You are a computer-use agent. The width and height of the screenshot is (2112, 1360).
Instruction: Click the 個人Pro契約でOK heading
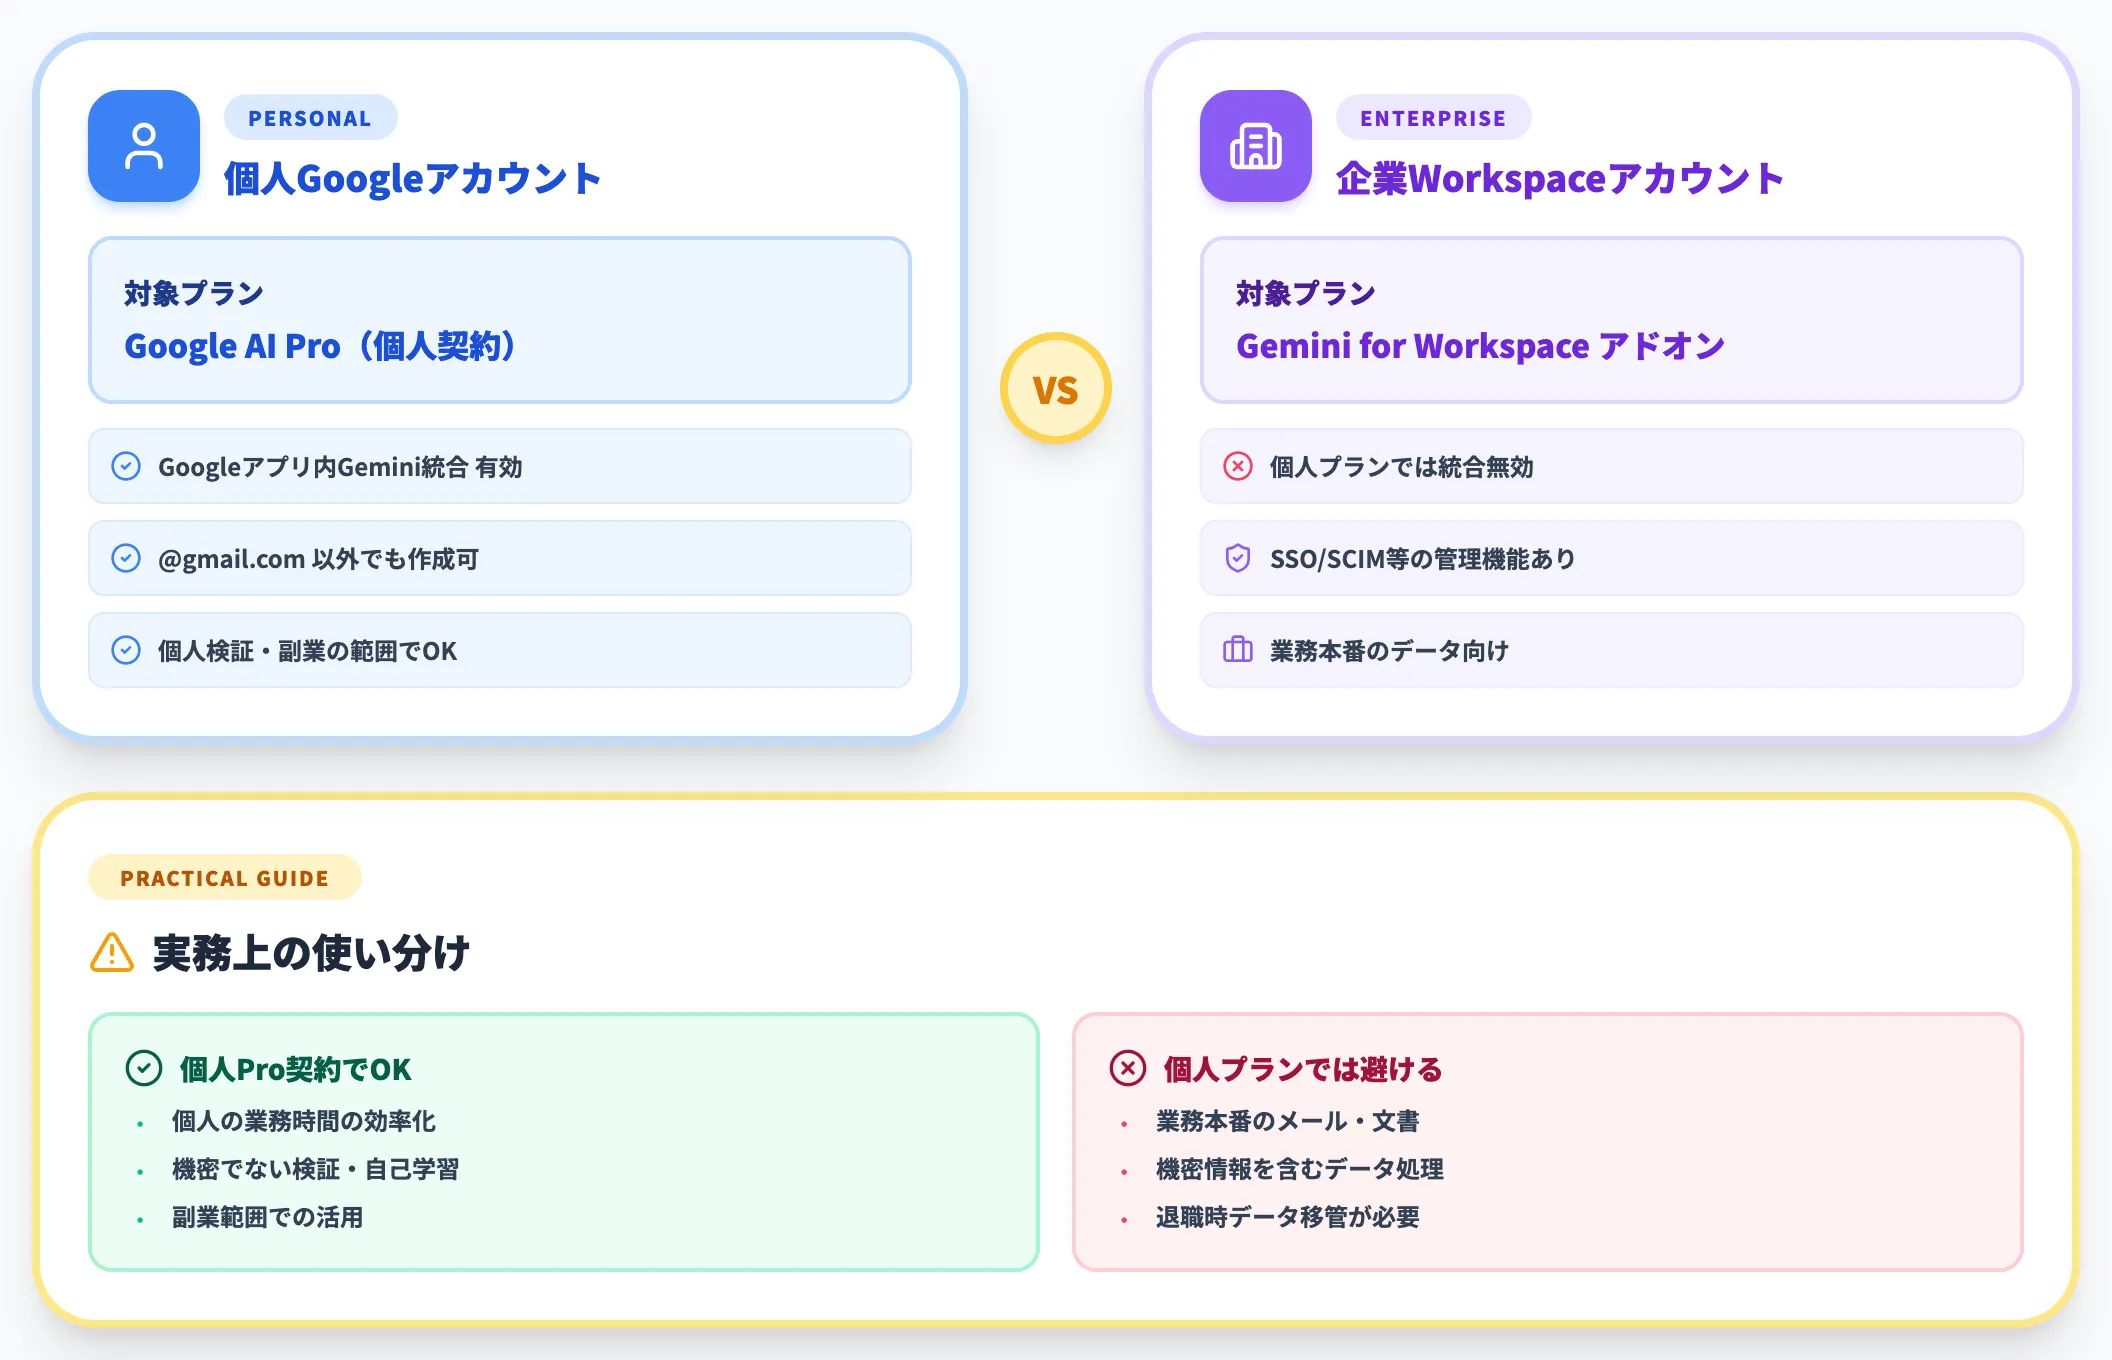coord(295,1069)
